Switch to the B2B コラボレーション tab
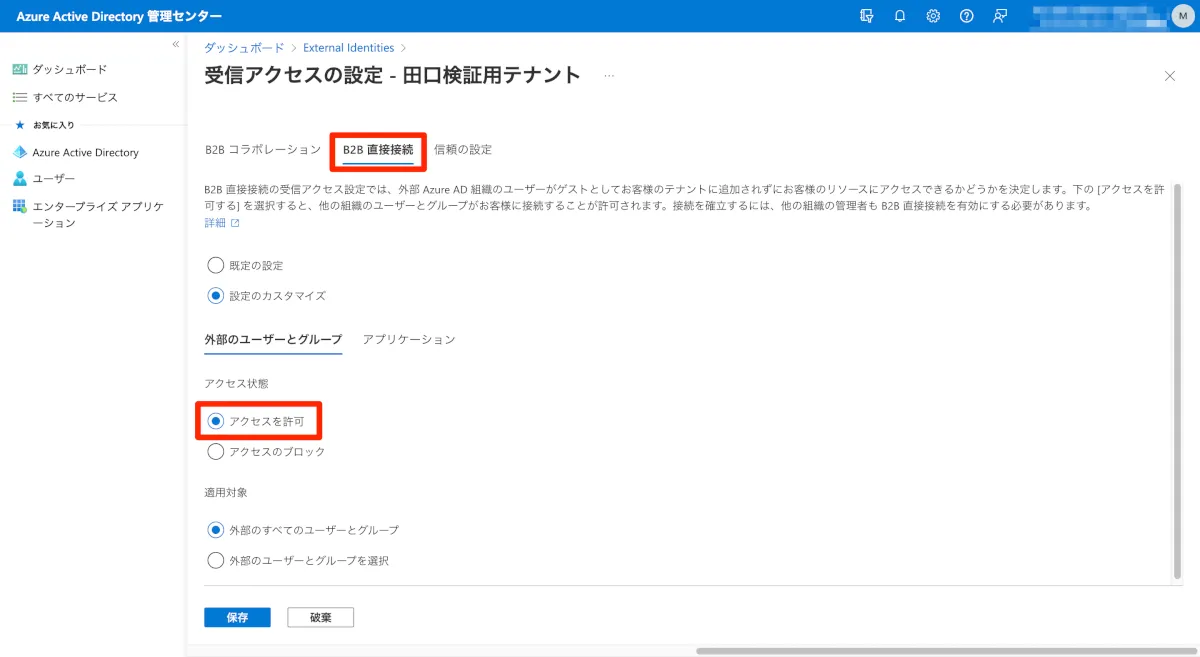 coord(263,150)
